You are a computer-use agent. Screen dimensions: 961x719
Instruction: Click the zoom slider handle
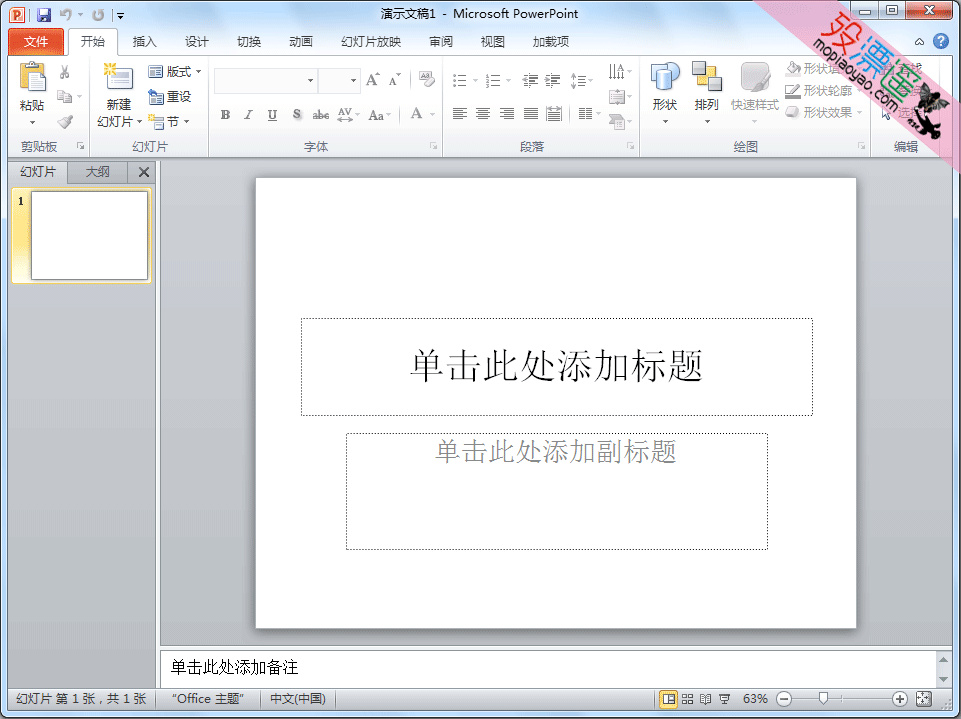click(823, 698)
